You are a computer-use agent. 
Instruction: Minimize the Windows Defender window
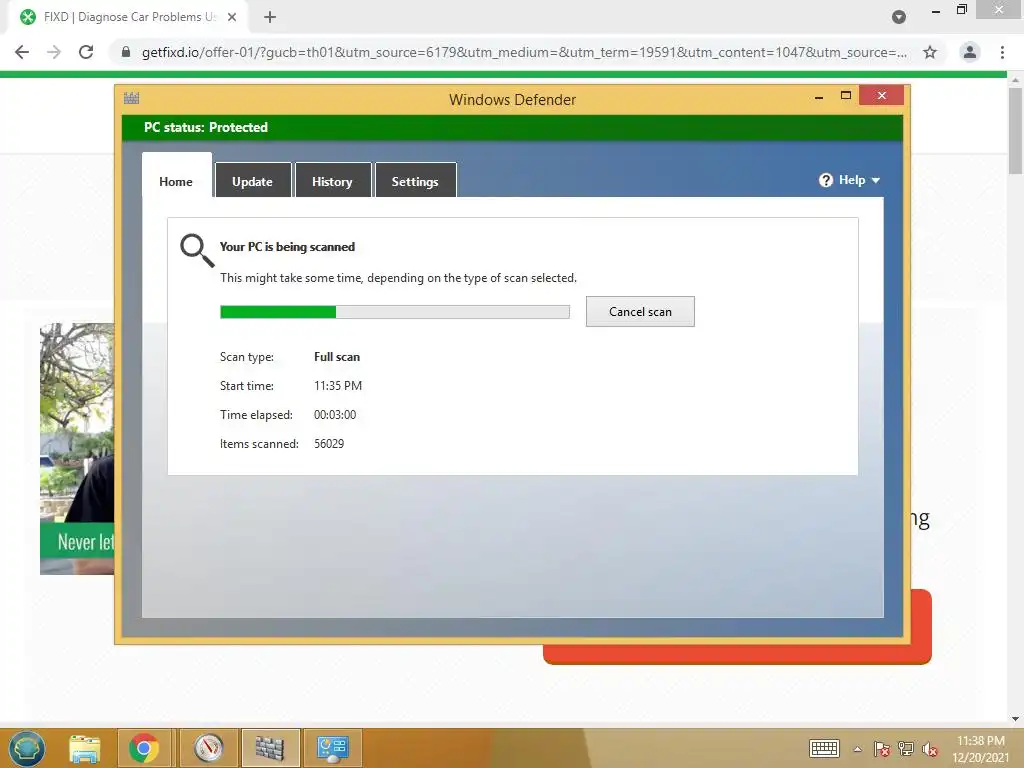coord(819,97)
